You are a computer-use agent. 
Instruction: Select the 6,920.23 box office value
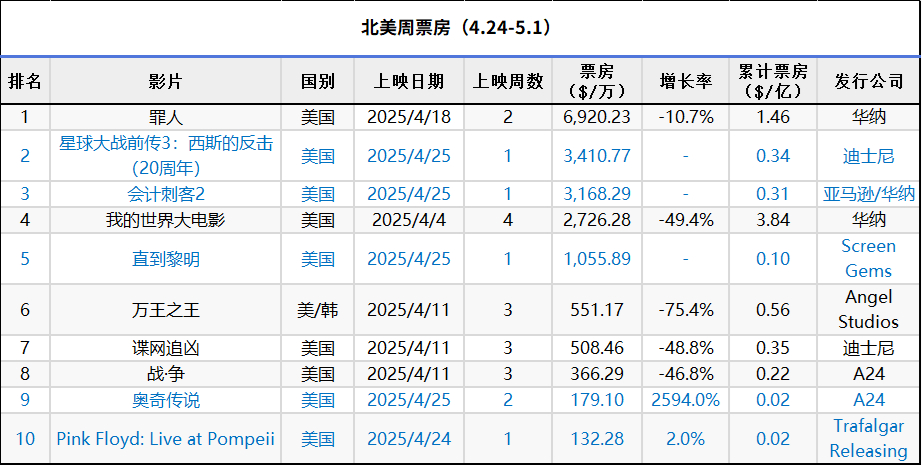pyautogui.click(x=597, y=117)
